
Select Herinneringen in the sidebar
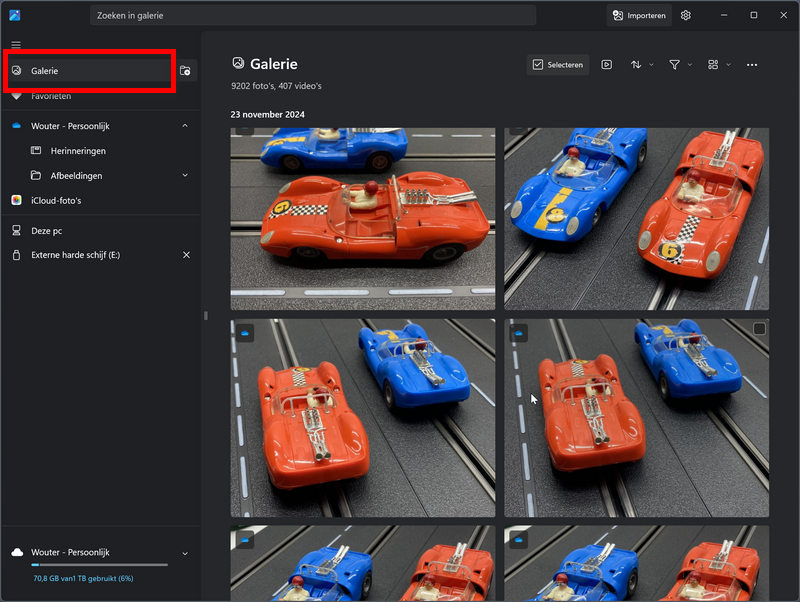pyautogui.click(x=78, y=151)
